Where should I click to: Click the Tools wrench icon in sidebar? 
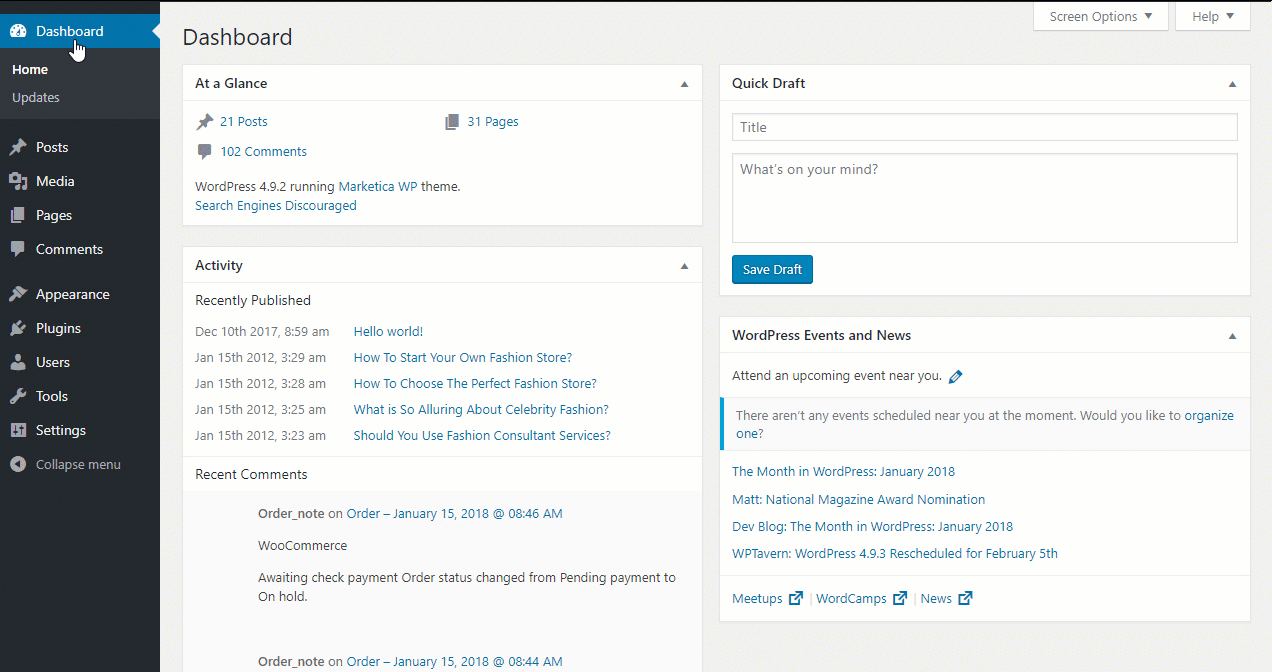coord(18,396)
